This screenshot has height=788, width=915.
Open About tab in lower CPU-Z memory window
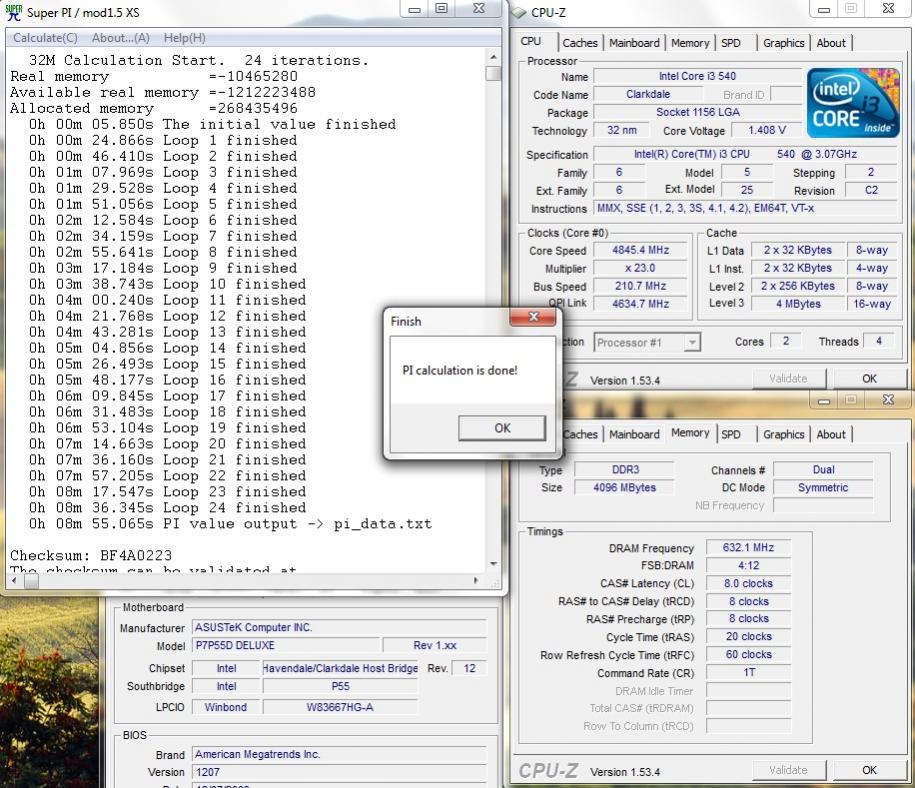(831, 434)
